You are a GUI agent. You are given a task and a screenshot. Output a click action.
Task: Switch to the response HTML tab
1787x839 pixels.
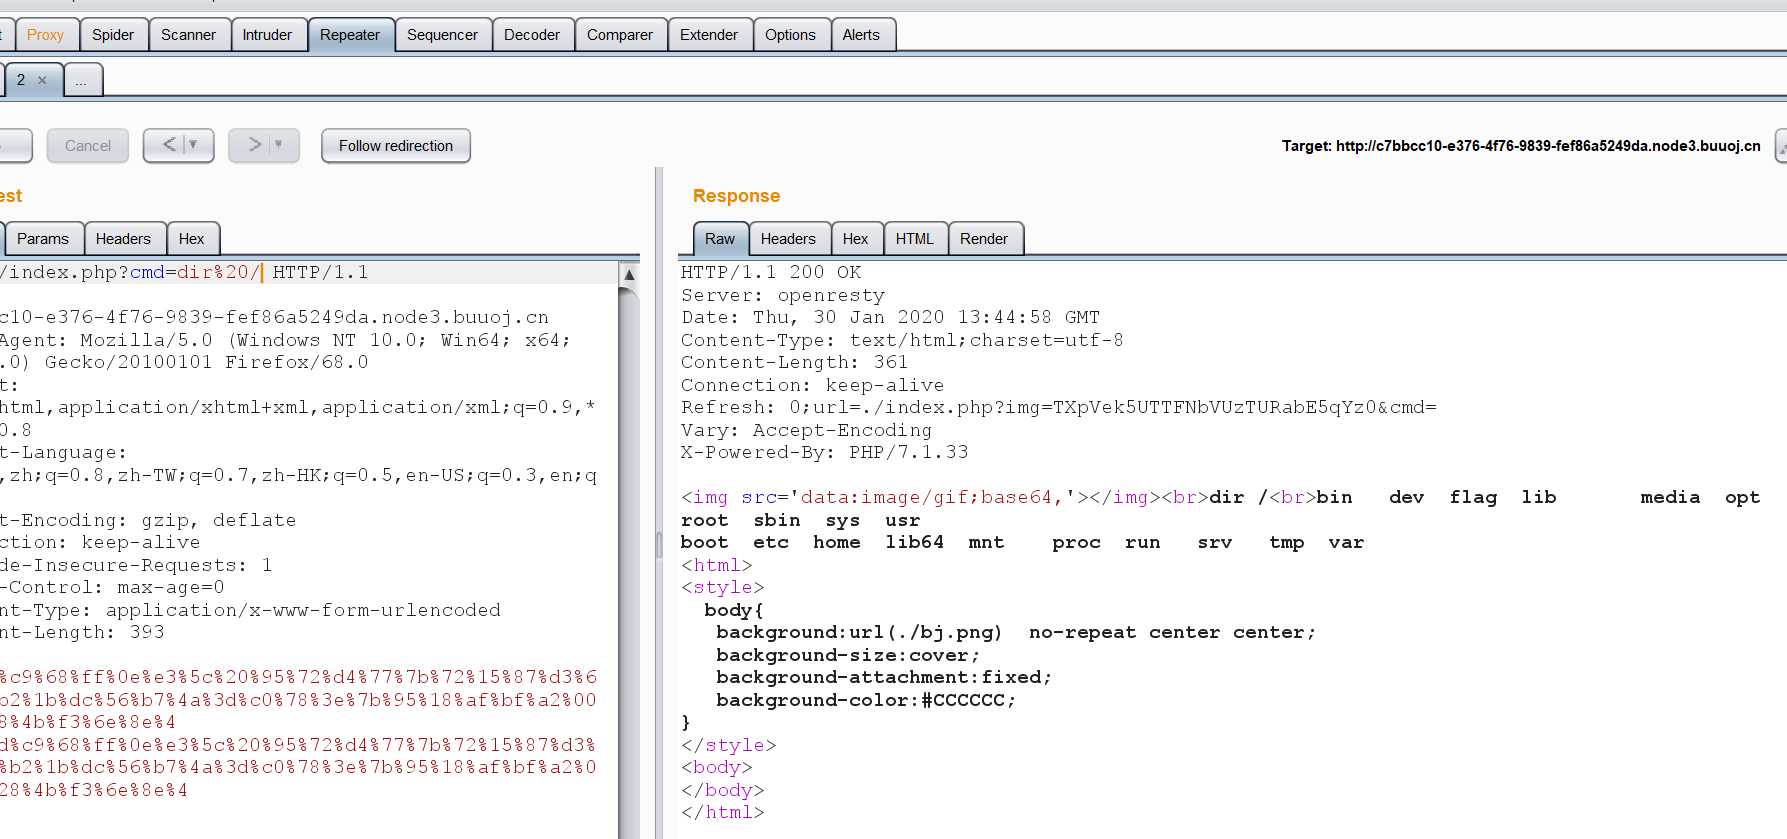[914, 239]
